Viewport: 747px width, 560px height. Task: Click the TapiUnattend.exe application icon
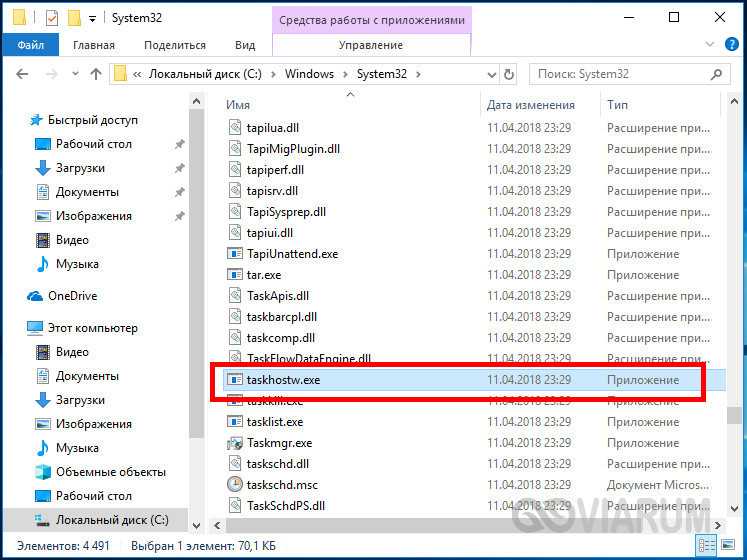(234, 254)
